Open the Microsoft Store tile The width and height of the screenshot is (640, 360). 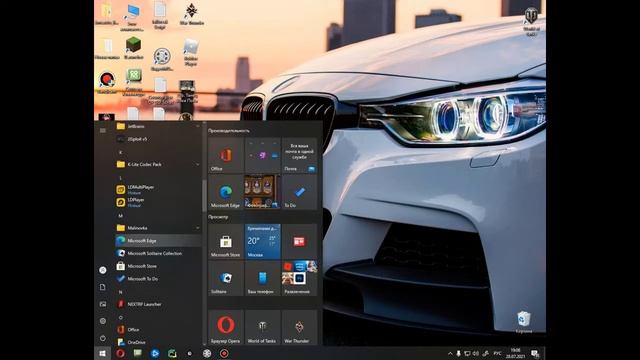tap(226, 242)
